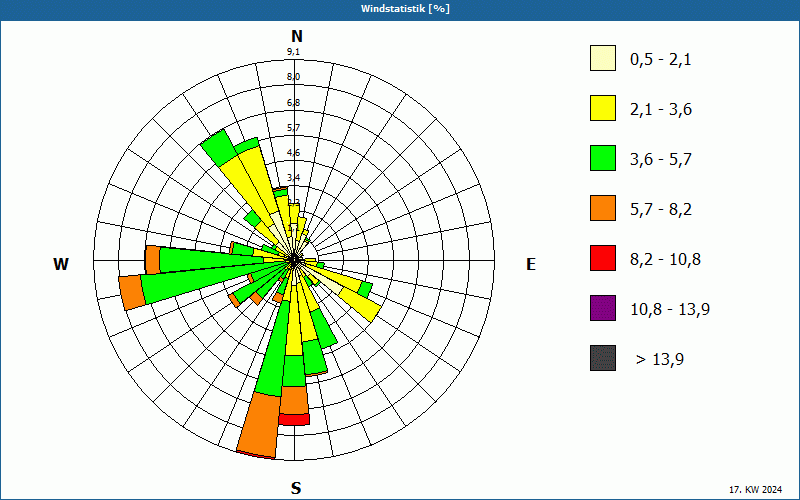Click the '8,2 - 10,8' legend label

coord(665,260)
